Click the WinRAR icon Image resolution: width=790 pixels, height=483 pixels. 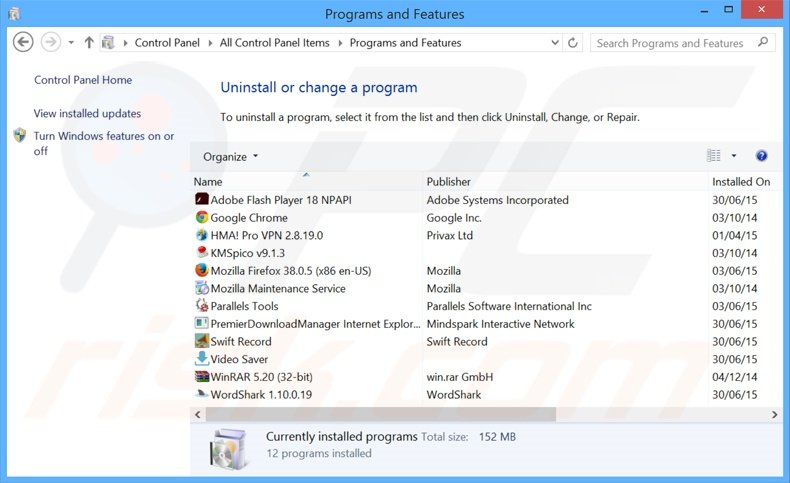click(x=202, y=376)
